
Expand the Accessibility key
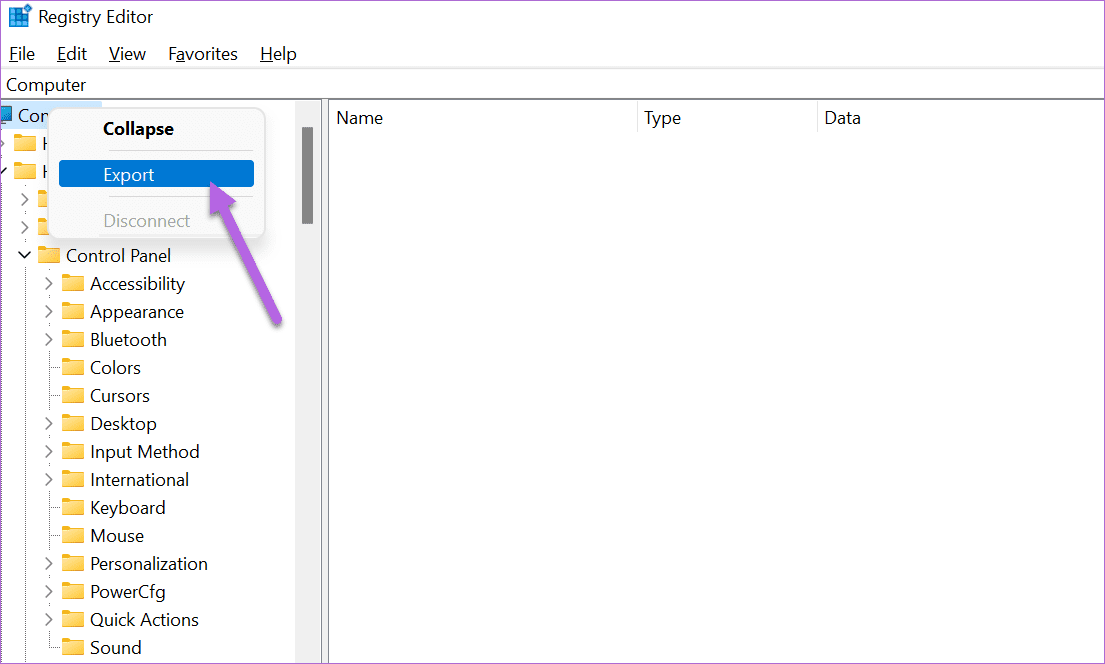tap(49, 283)
